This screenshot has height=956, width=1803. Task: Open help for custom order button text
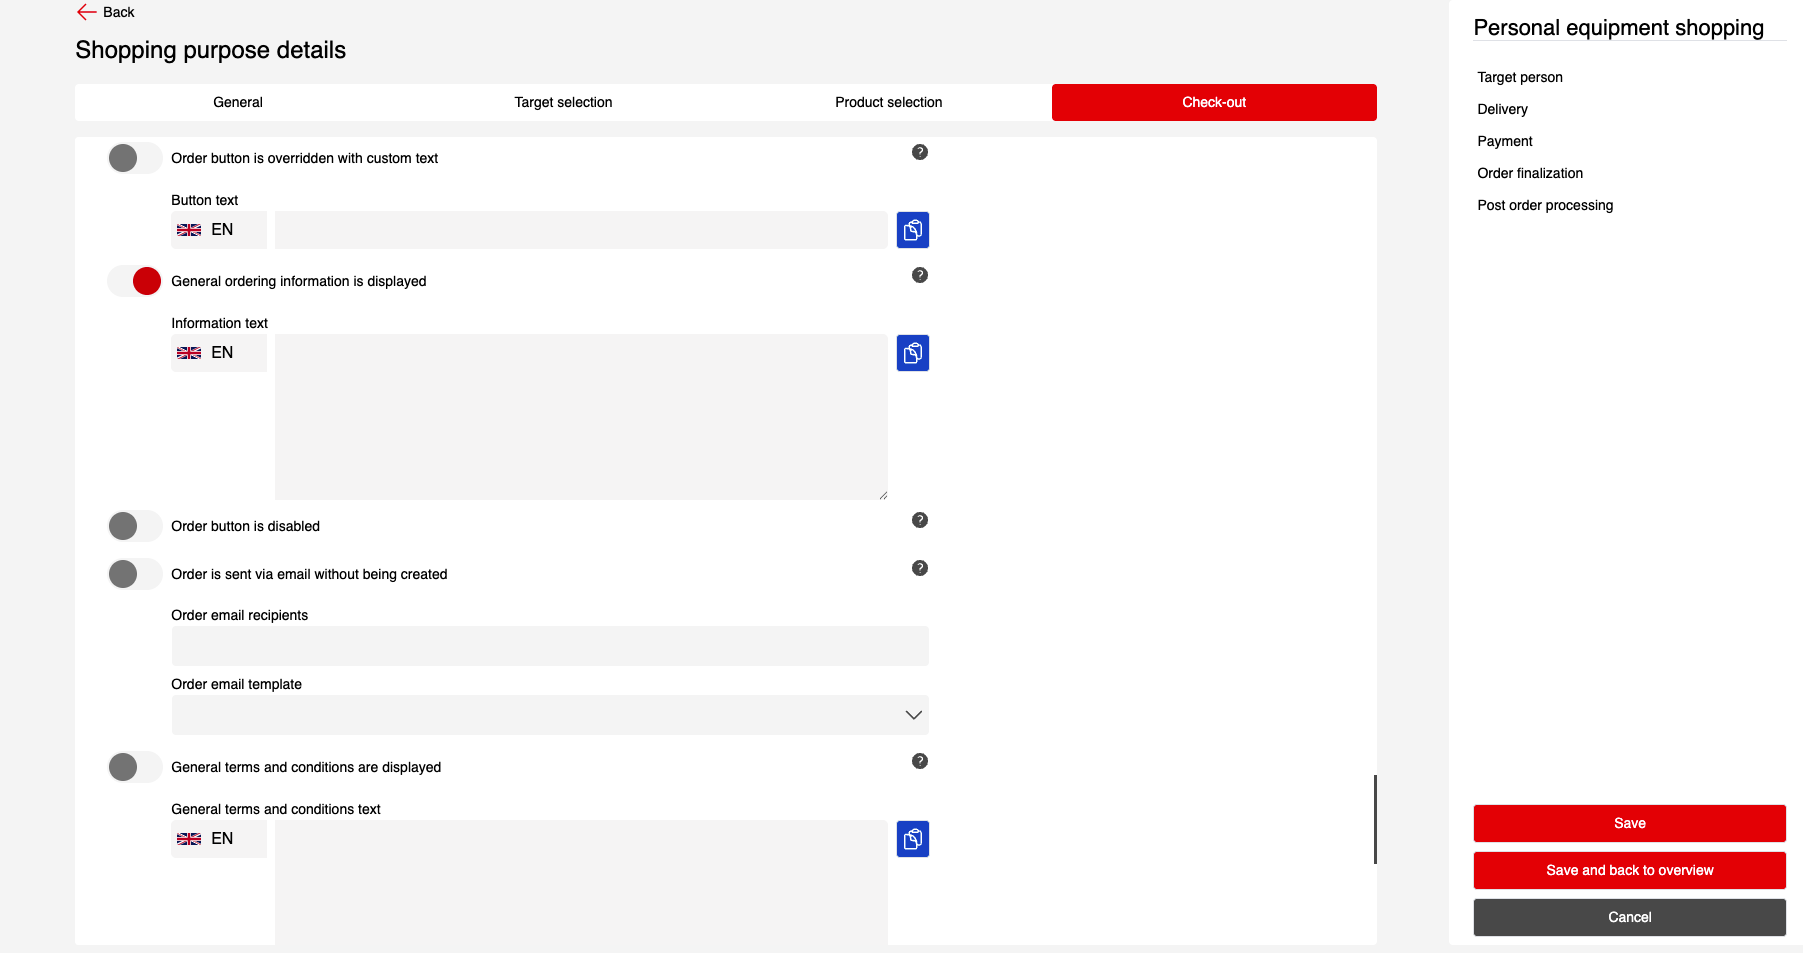coord(919,152)
